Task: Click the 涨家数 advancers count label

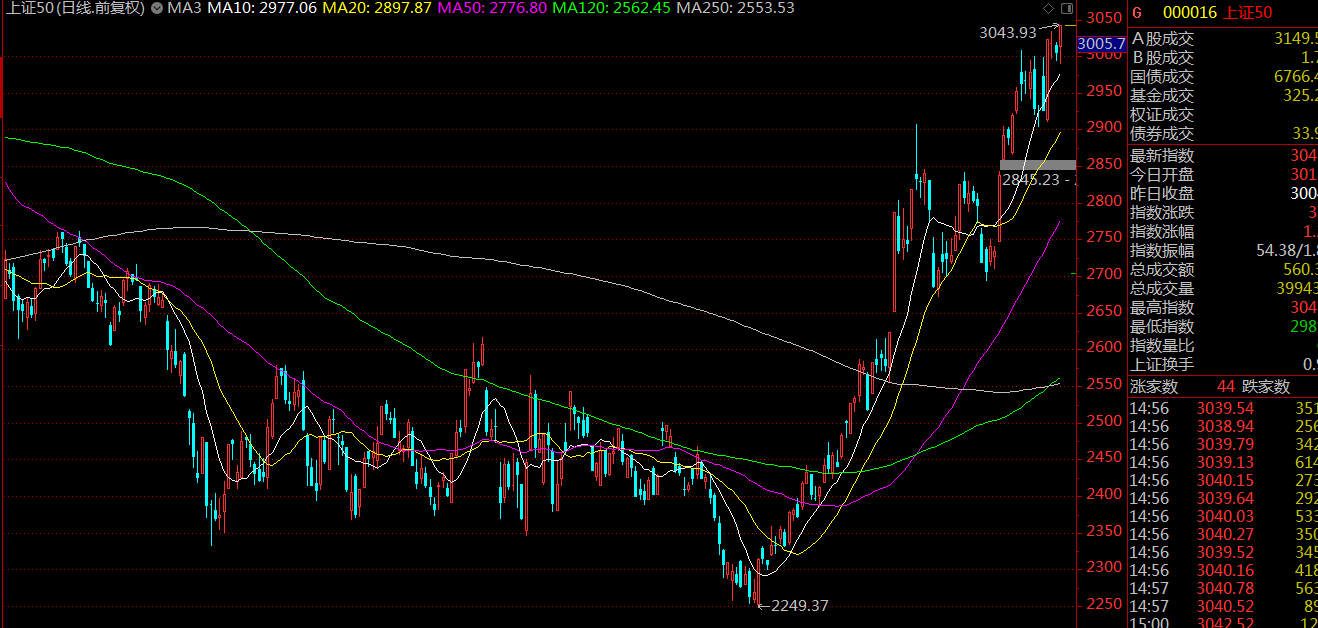Action: coord(1154,387)
